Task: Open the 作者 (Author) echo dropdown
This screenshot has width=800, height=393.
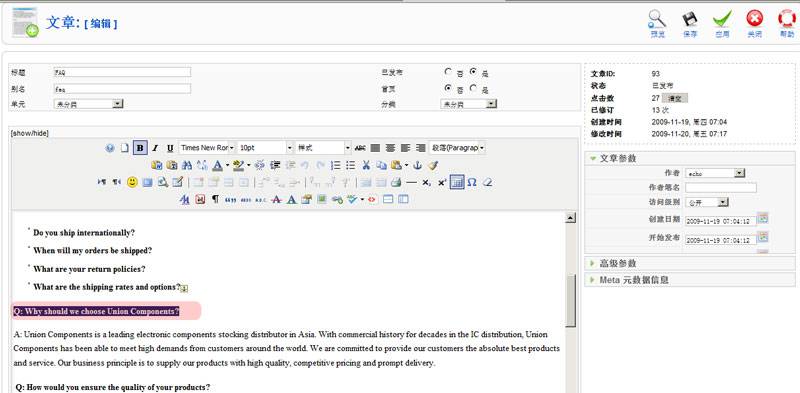Action: click(x=715, y=174)
